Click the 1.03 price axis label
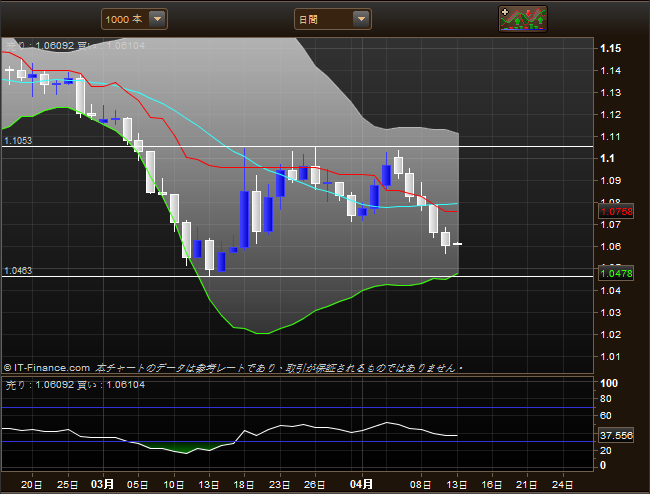650x494 pixels. (611, 312)
